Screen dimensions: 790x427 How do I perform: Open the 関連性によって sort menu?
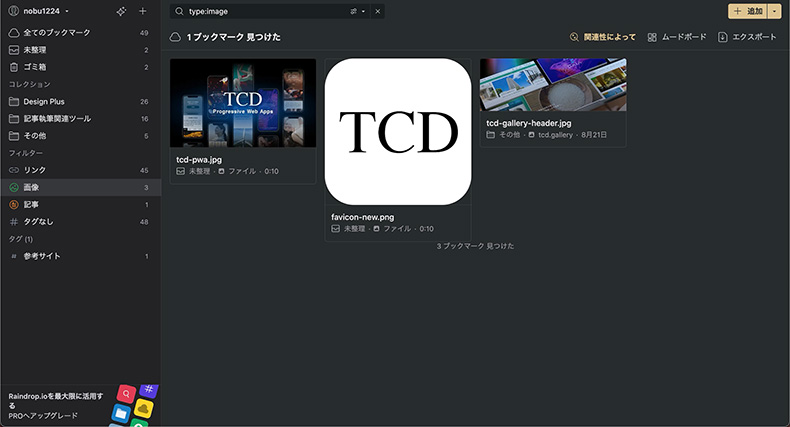click(x=603, y=37)
